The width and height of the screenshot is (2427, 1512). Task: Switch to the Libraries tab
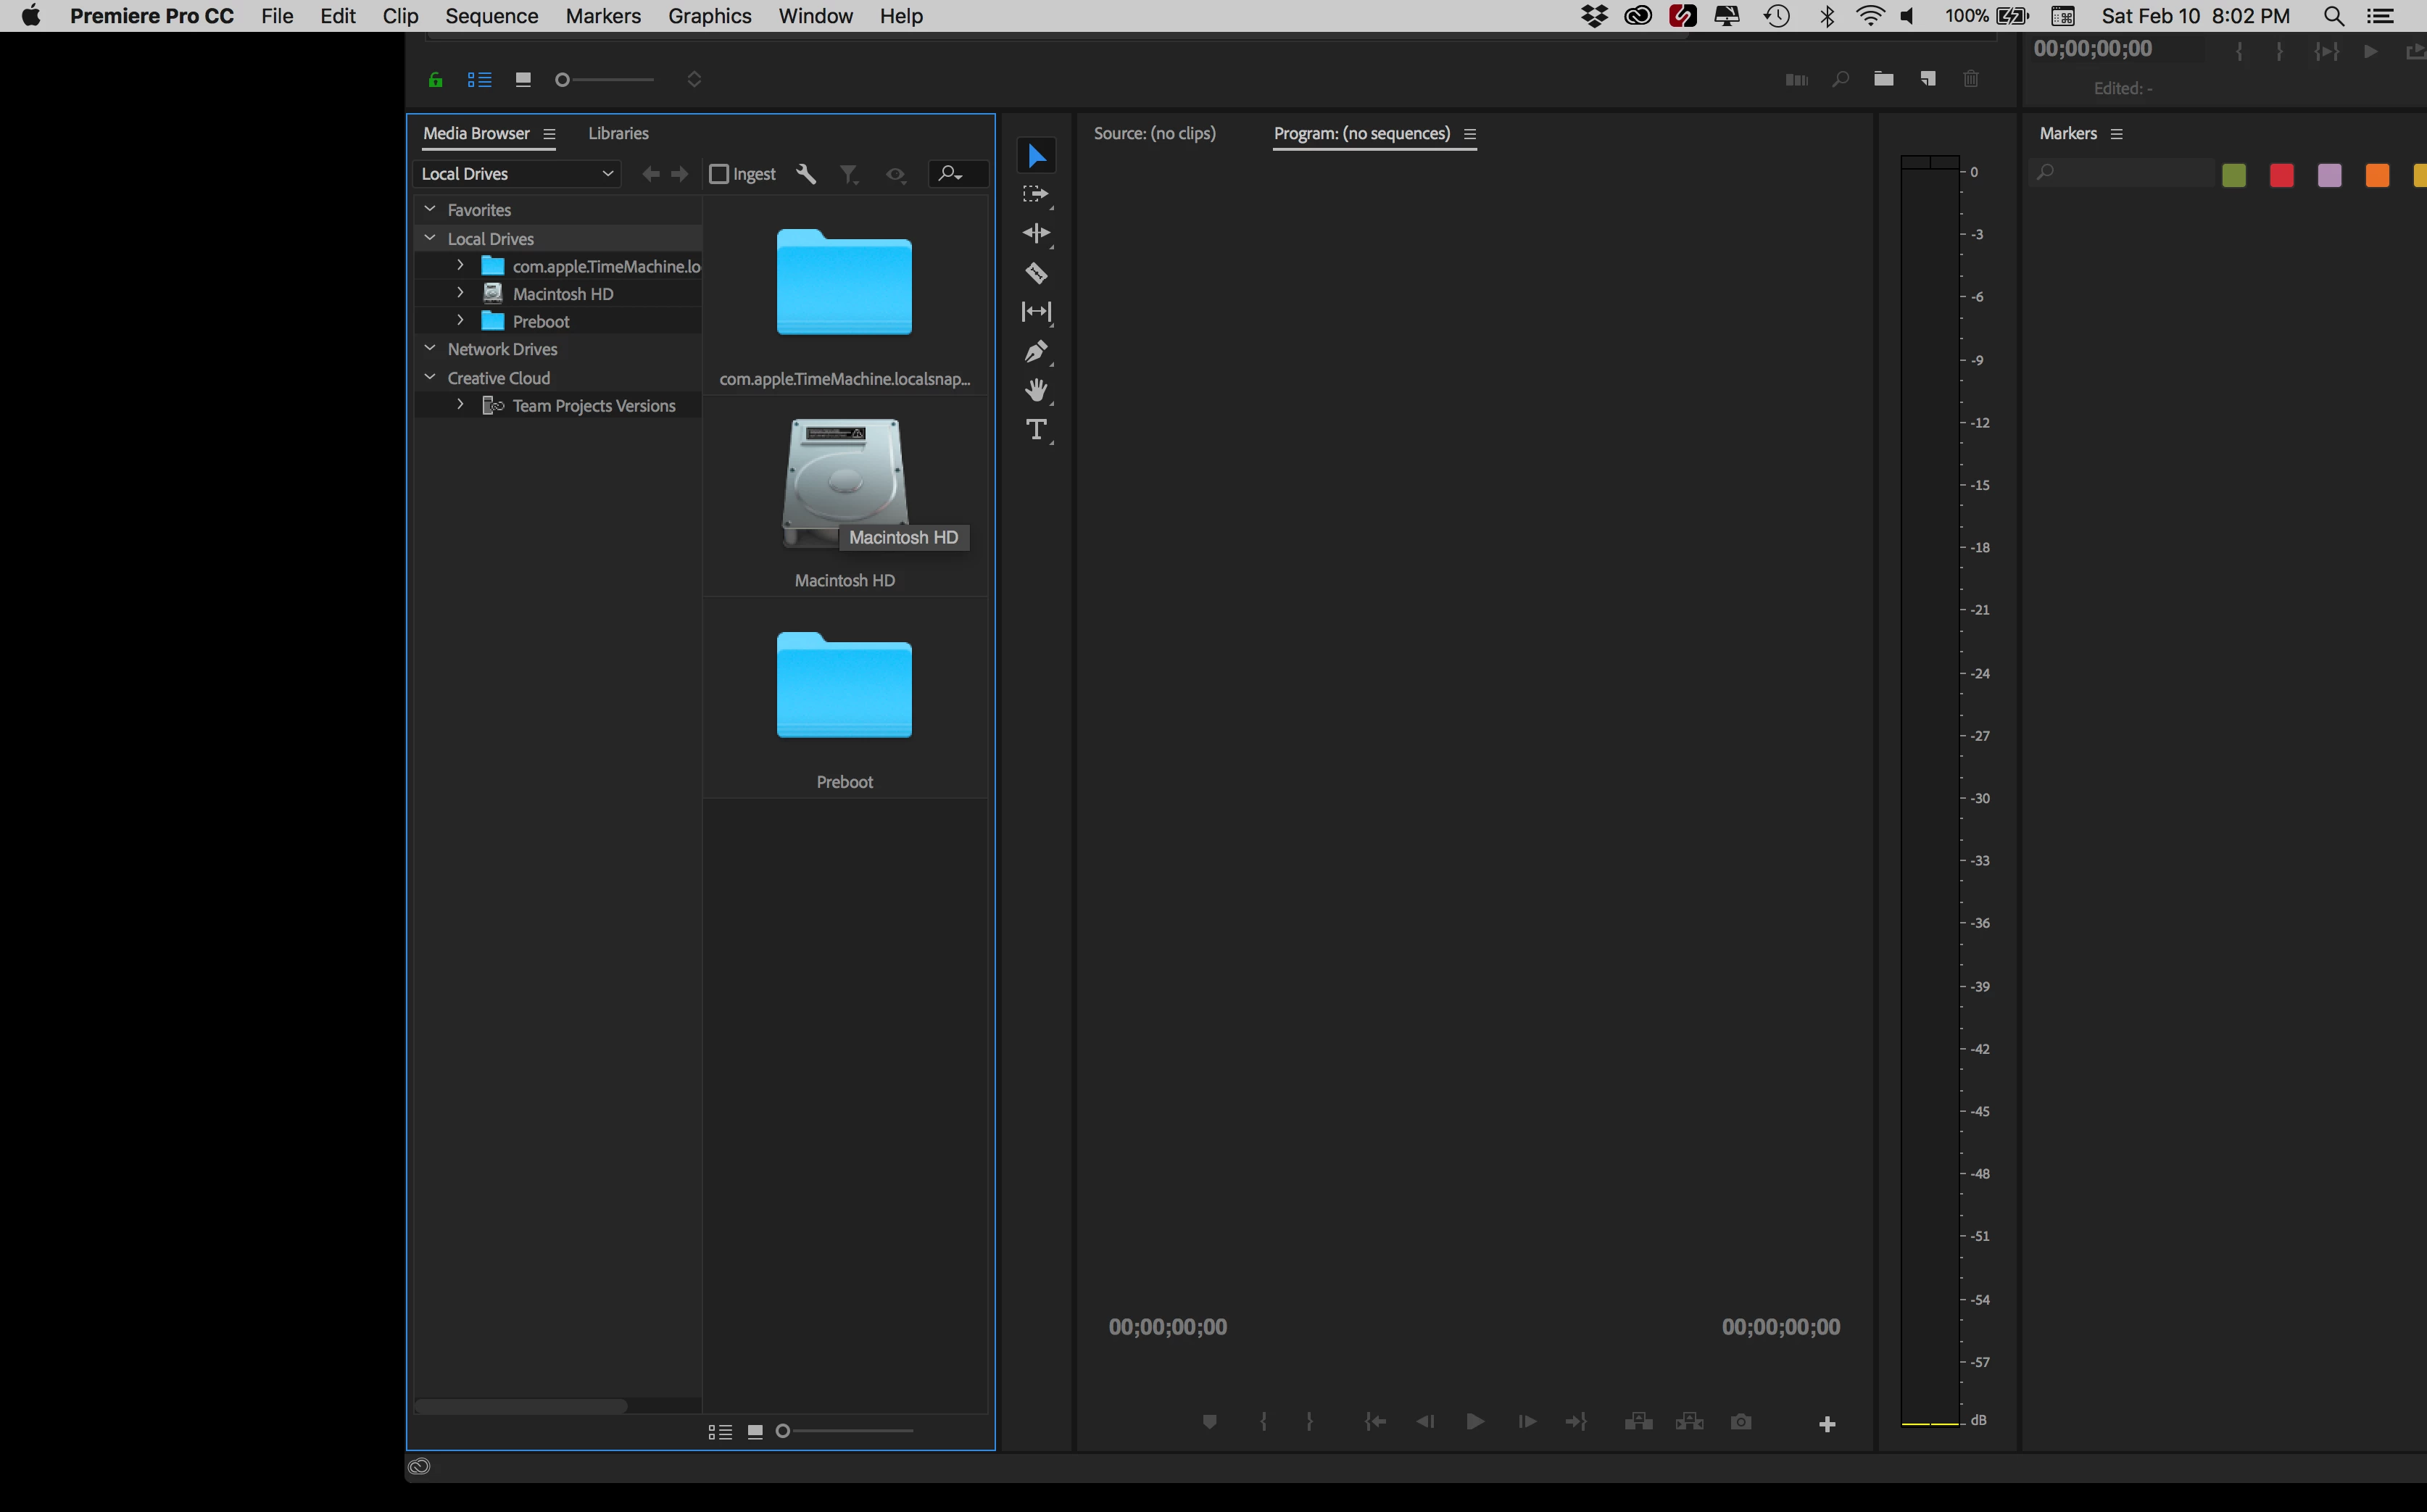click(618, 133)
